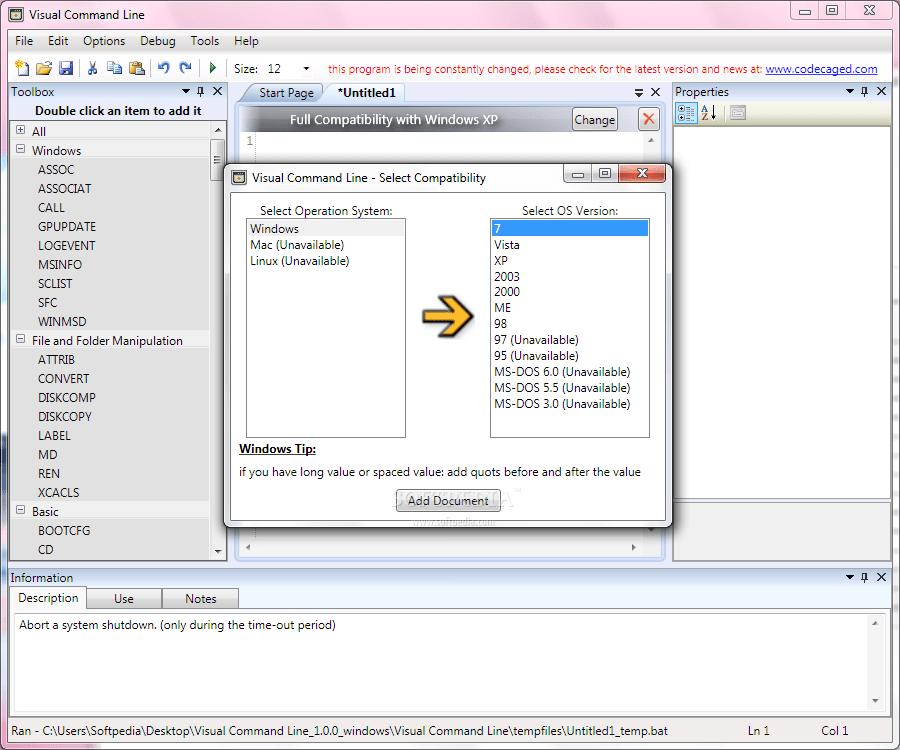Open the font Size dropdown
Screen dimensions: 900x750
(x=307, y=69)
